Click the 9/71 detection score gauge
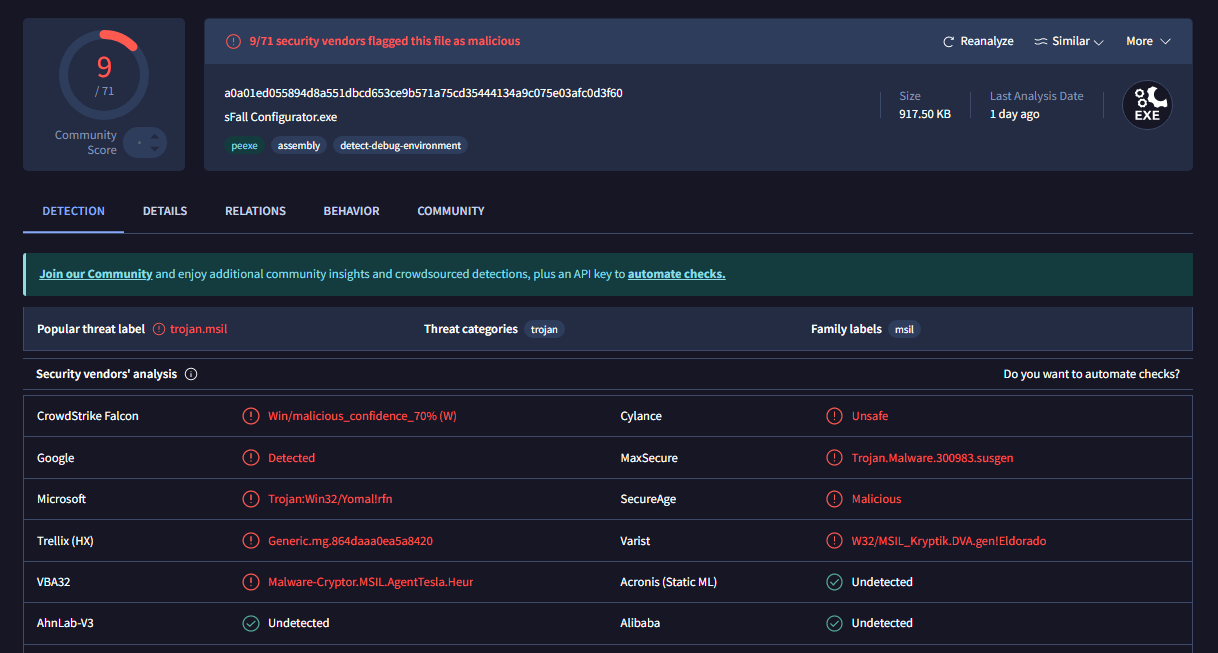This screenshot has width=1218, height=653. click(x=104, y=75)
